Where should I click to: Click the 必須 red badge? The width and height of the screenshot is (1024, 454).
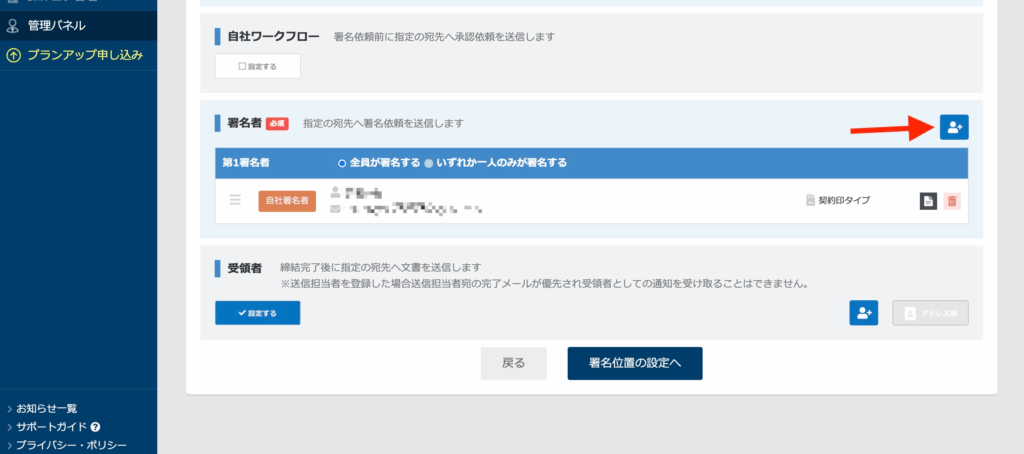pyautogui.click(x=277, y=123)
